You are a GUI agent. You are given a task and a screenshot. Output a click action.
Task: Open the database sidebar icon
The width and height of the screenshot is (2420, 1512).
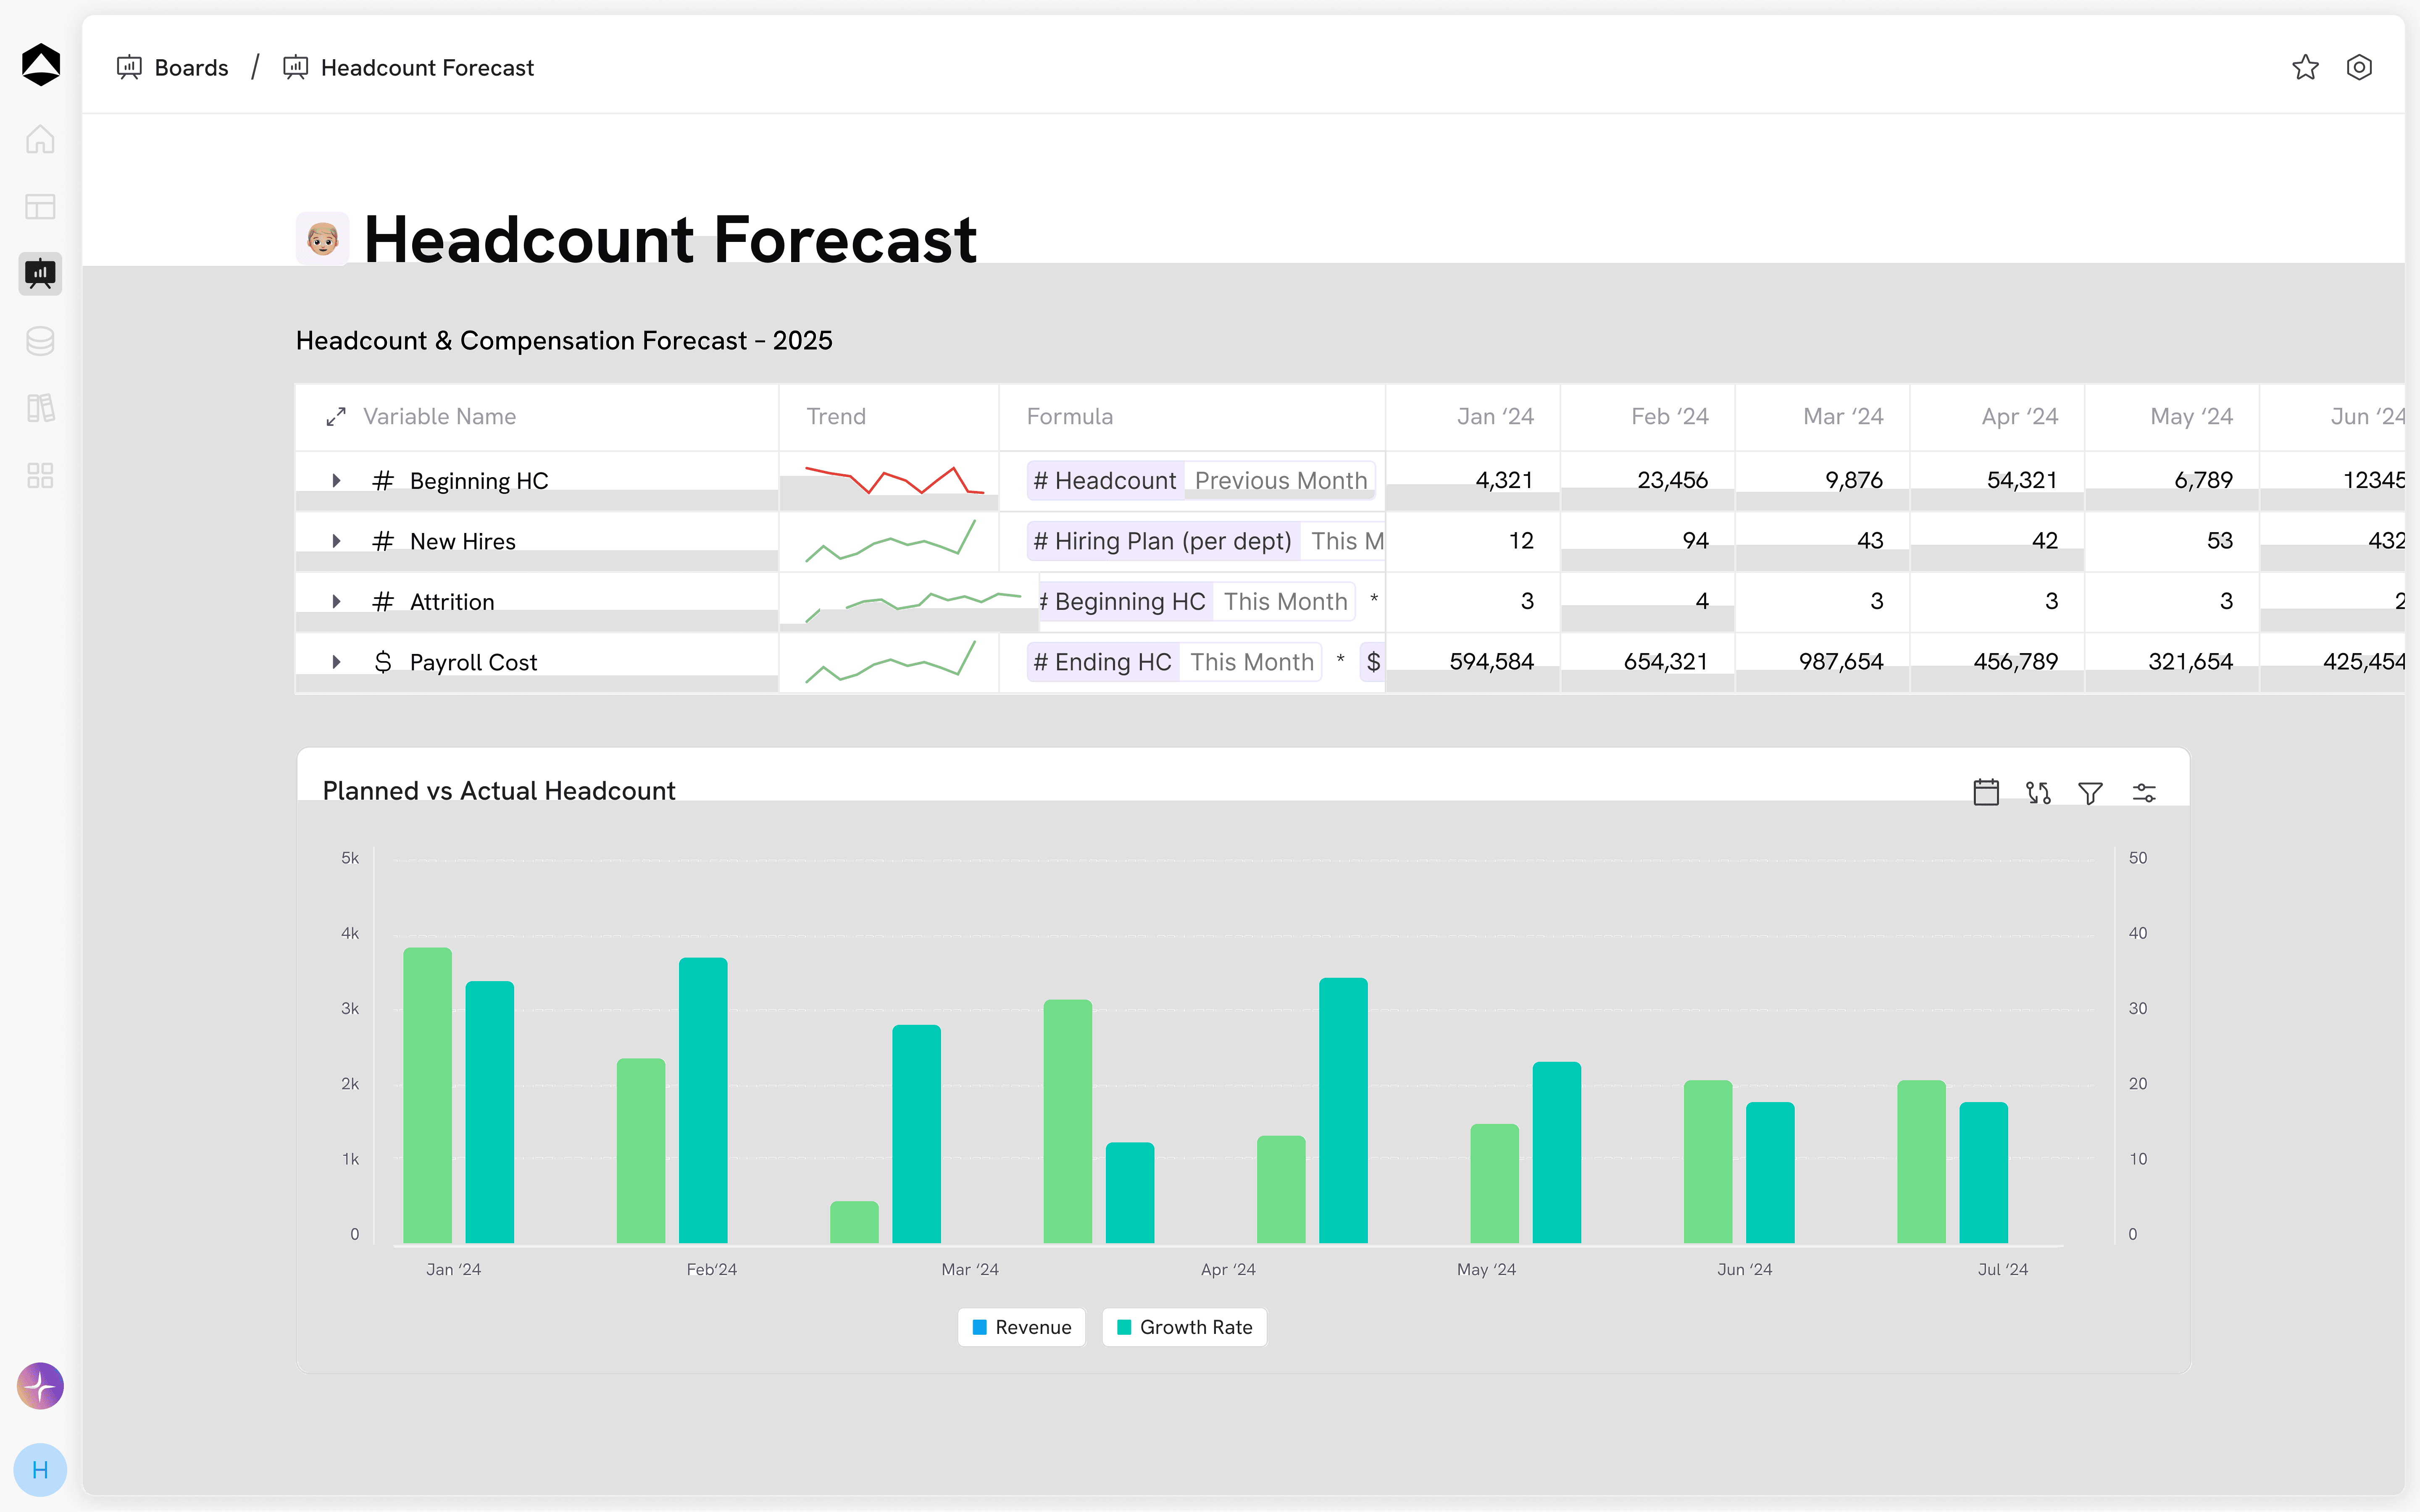click(40, 341)
